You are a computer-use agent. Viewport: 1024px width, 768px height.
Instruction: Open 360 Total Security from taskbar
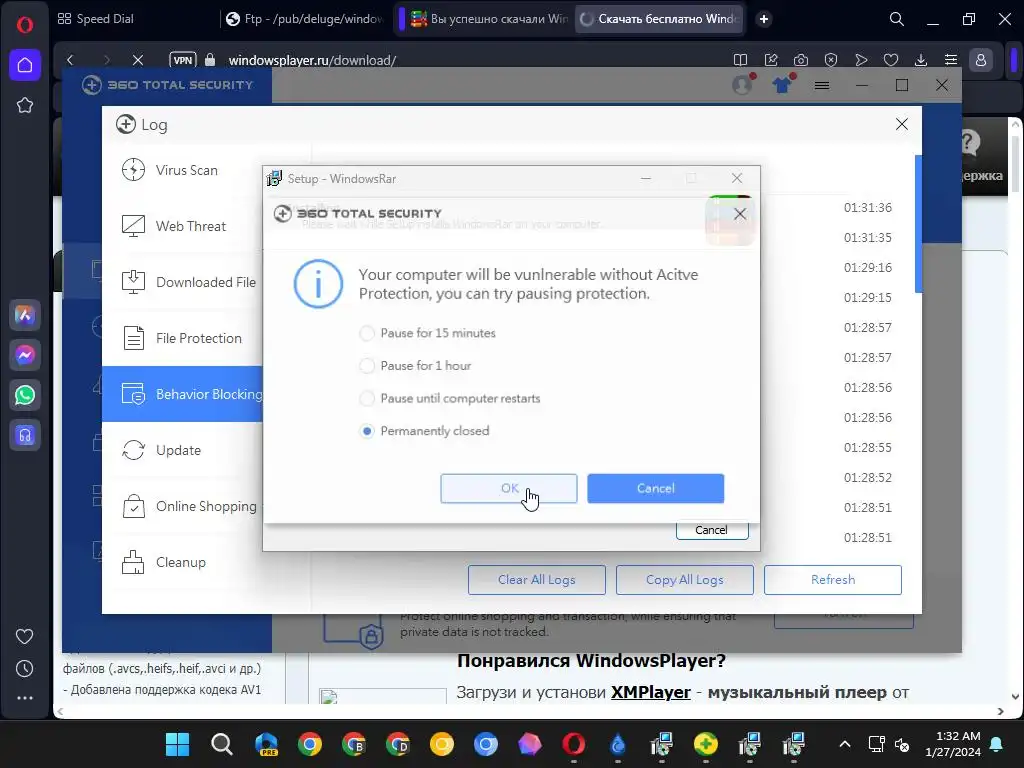pyautogui.click(x=706, y=744)
